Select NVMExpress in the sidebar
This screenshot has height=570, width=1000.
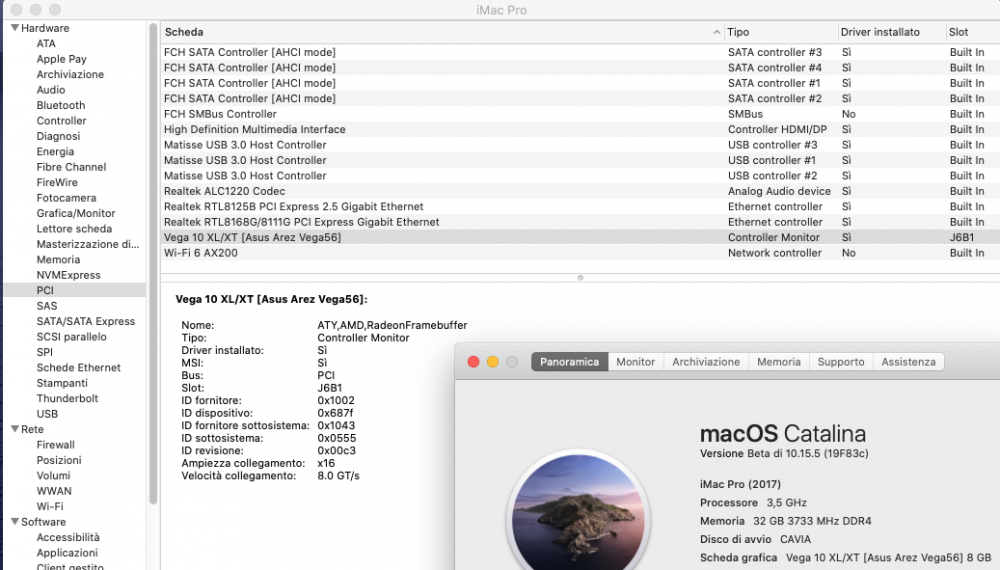pyautogui.click(x=68, y=275)
